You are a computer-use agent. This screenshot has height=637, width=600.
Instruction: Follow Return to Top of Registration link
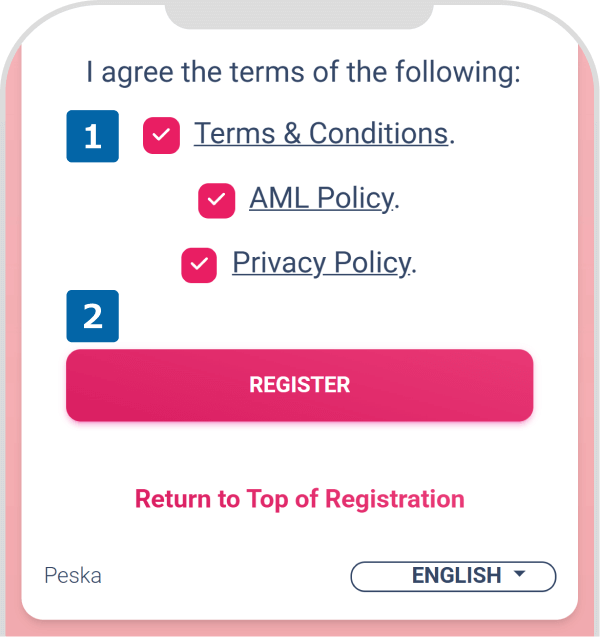300,499
